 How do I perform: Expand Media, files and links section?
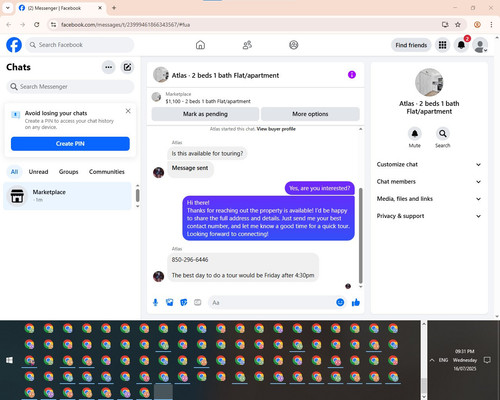point(429,199)
